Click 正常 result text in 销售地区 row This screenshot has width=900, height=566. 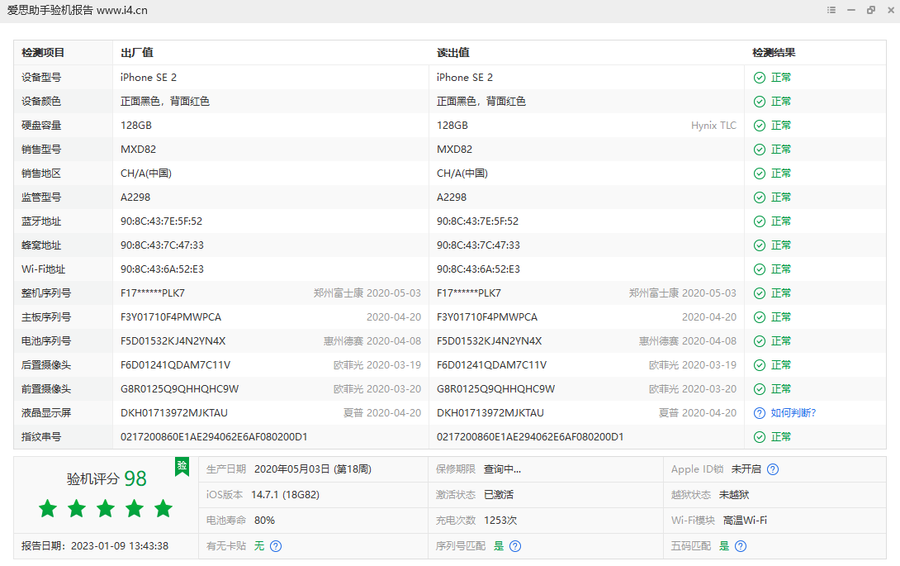click(x=781, y=173)
